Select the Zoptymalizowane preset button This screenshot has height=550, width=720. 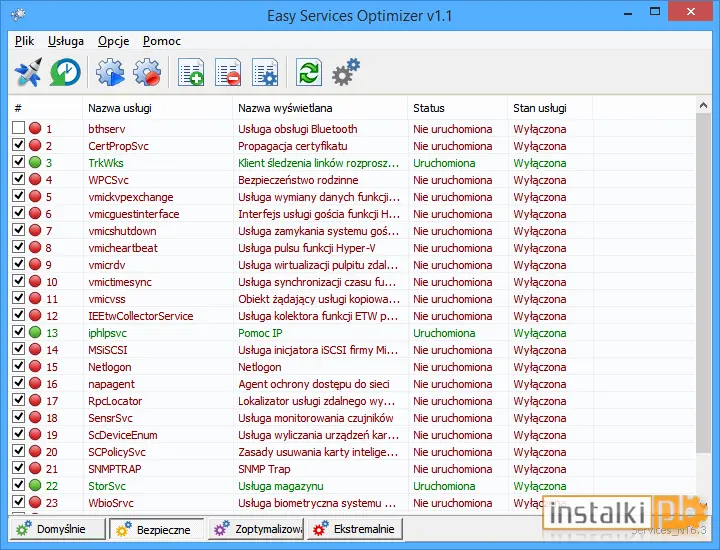pos(256,529)
